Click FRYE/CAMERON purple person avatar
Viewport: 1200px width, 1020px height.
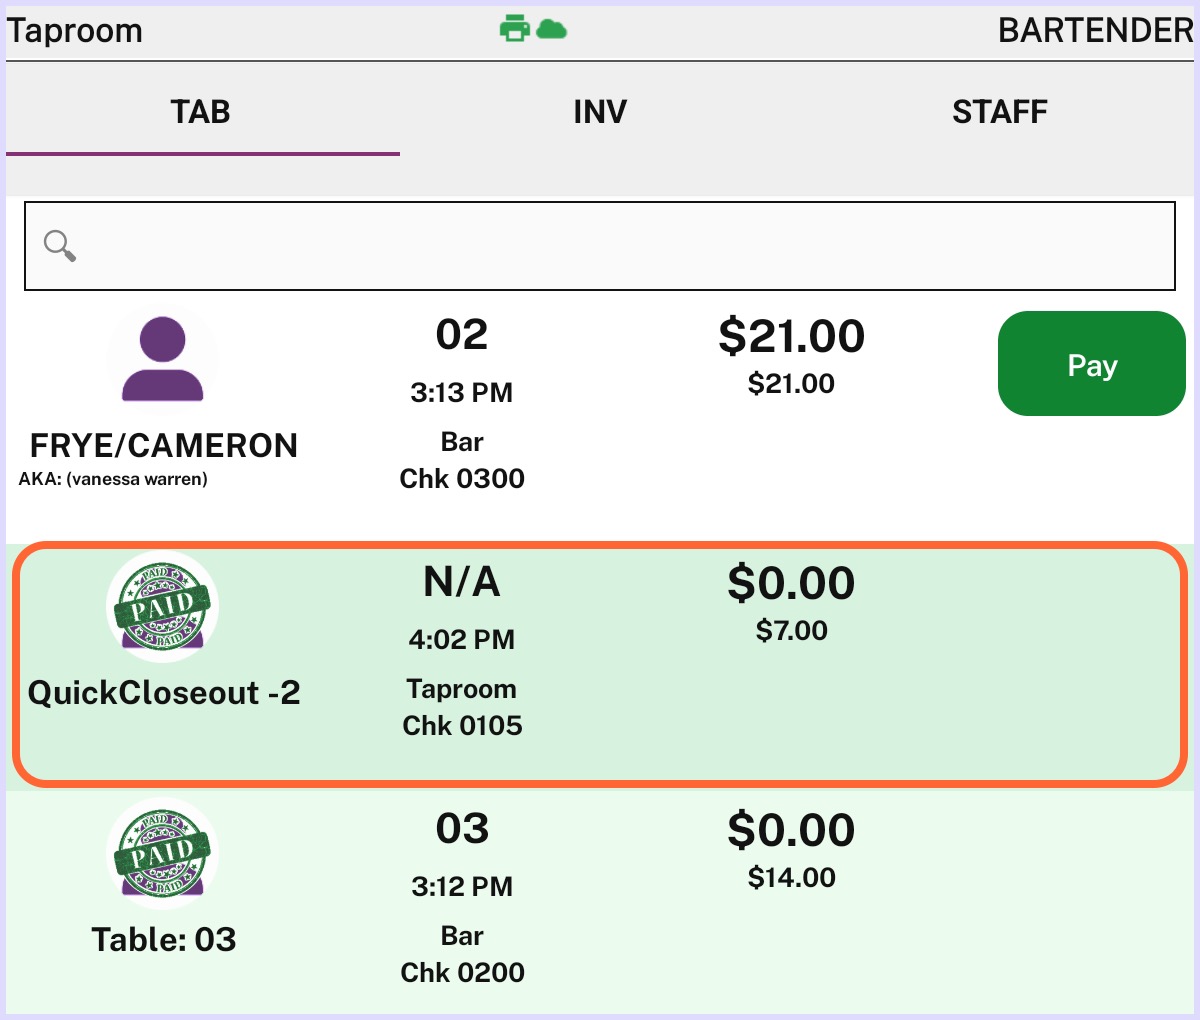(x=163, y=360)
